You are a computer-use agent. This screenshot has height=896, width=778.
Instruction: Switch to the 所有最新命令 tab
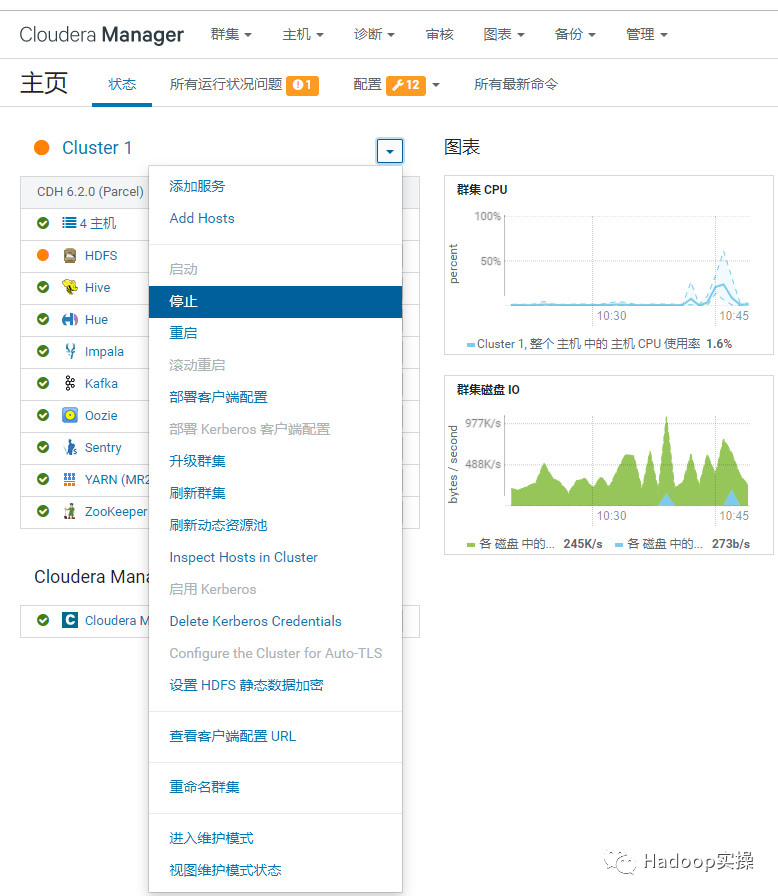click(516, 85)
